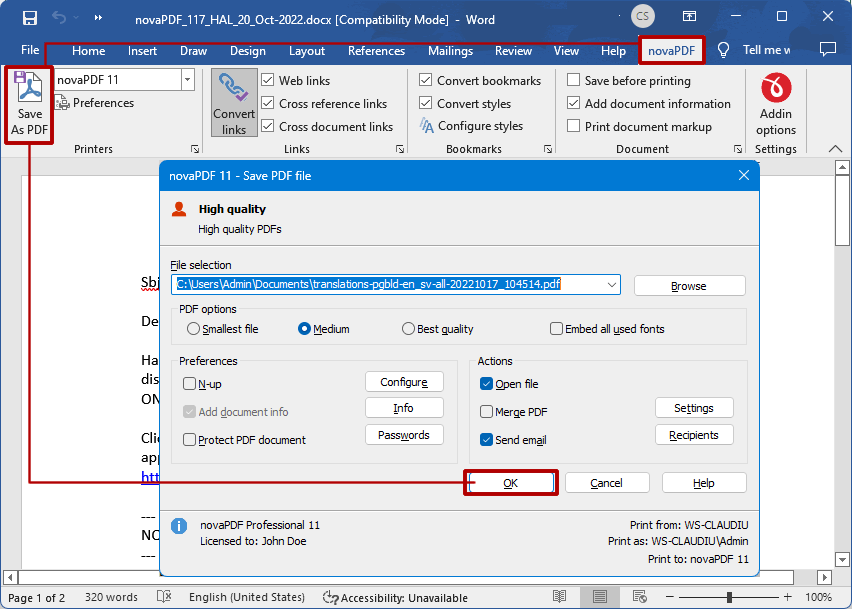
Task: Open the novaPDF 11 printer dropdown
Action: 186,79
